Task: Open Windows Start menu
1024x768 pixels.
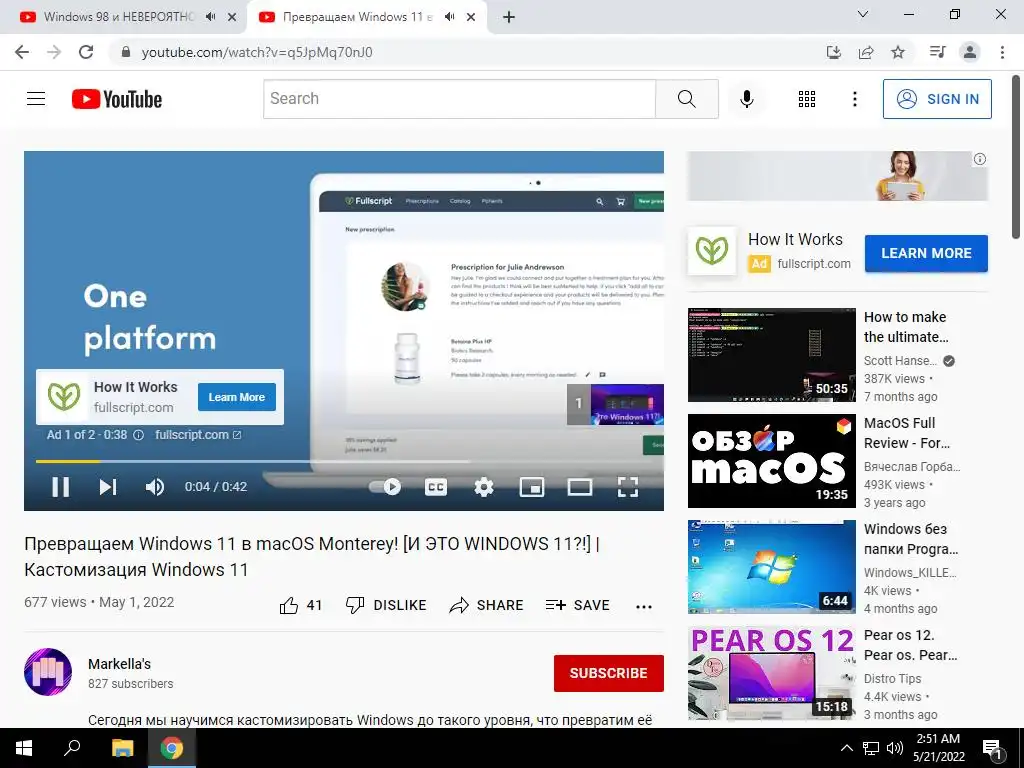Action: (24, 748)
